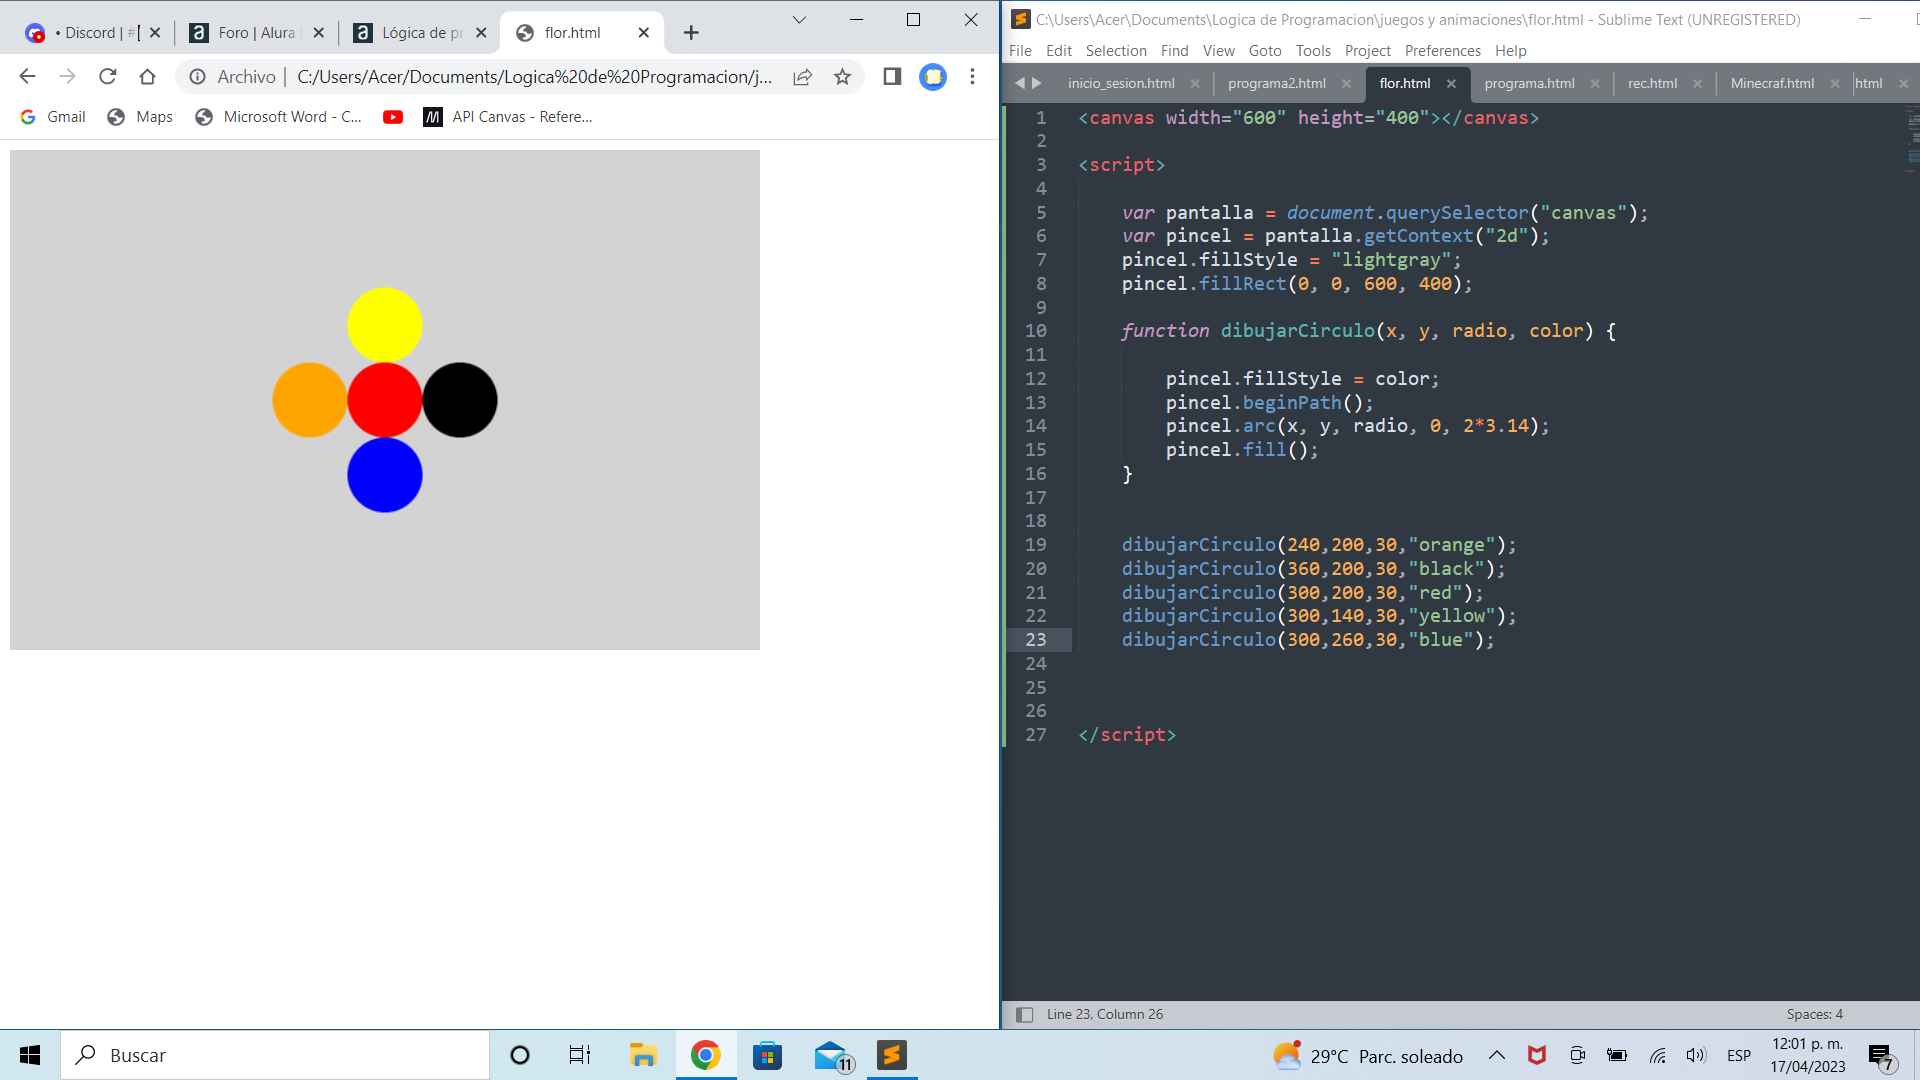Open Cortana circle on taskbar

(x=520, y=1055)
